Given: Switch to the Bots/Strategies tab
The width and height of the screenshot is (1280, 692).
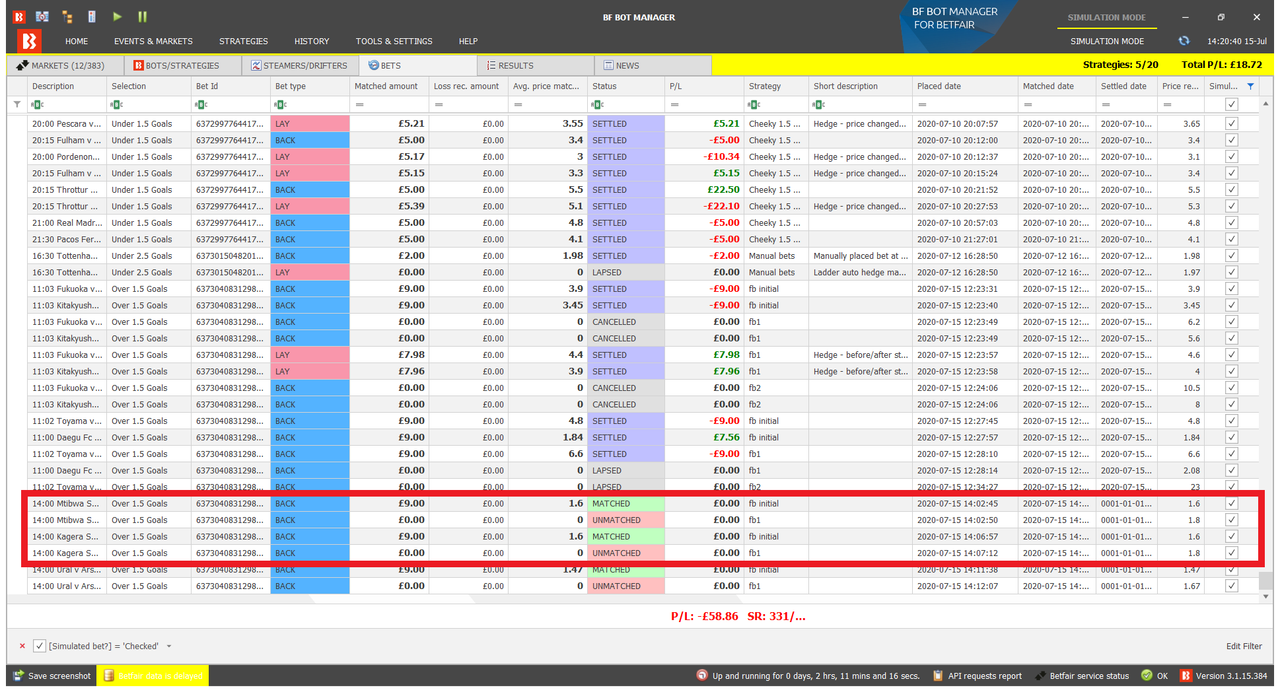Looking at the screenshot, I should tap(184, 65).
